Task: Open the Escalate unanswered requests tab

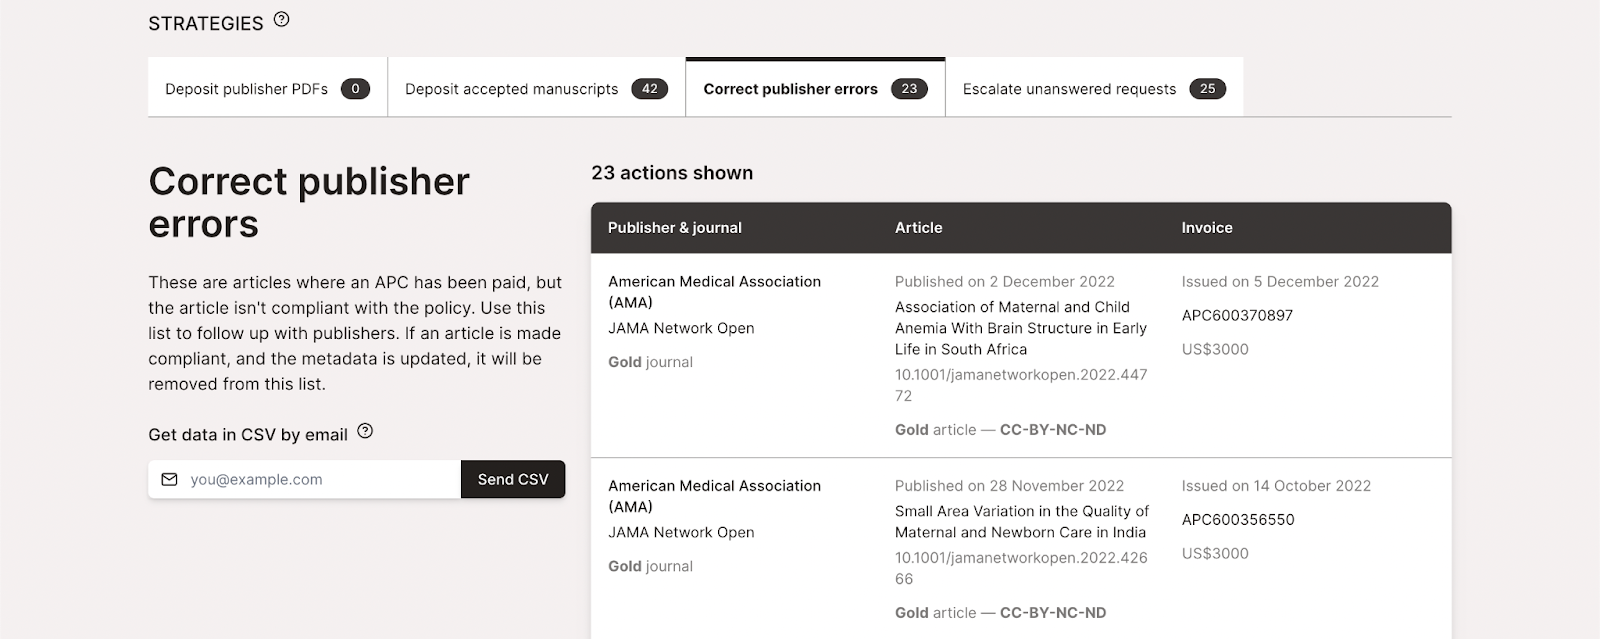Action: (1069, 89)
